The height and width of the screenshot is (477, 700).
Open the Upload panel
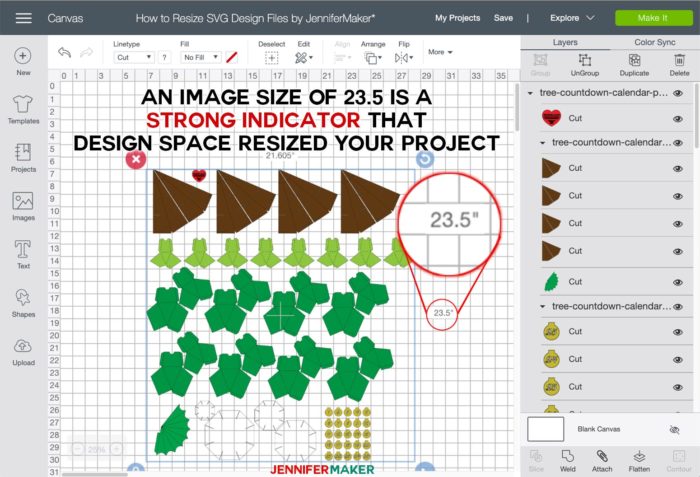point(23,352)
